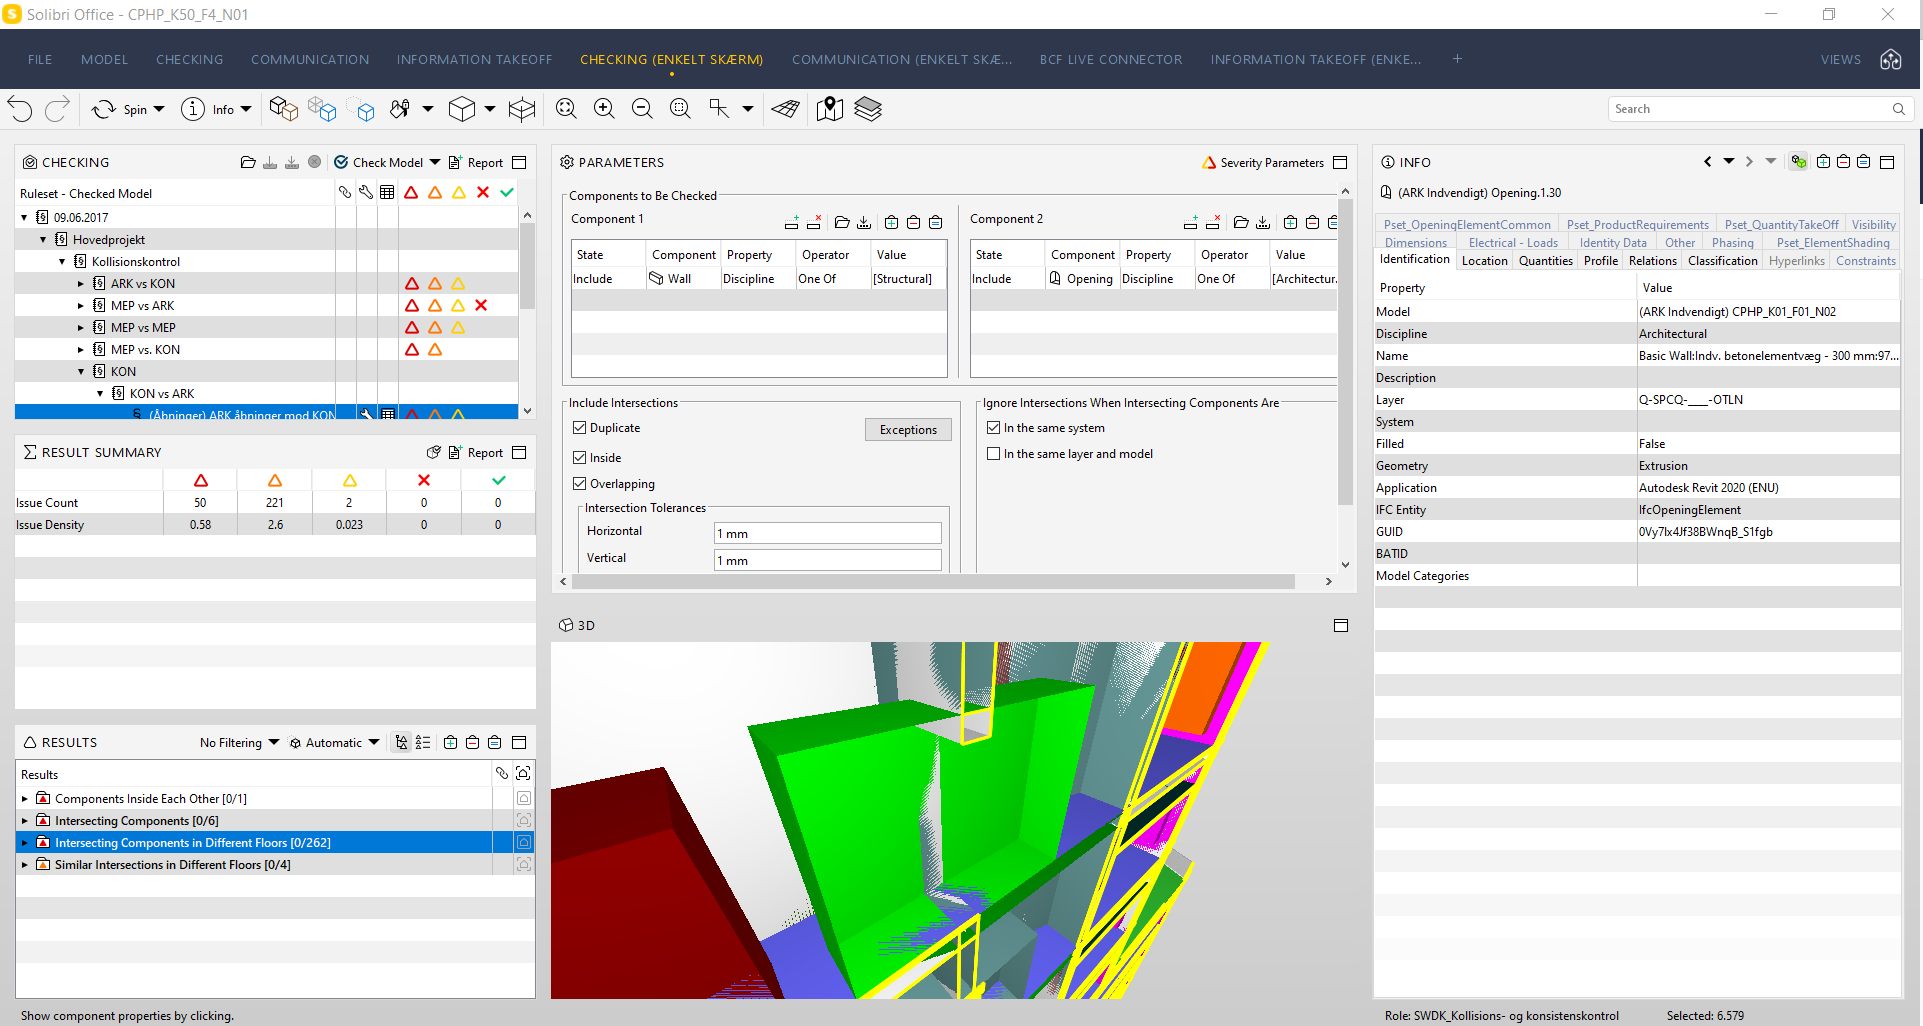Image resolution: width=1923 pixels, height=1026 pixels.
Task: Click the stacked layers icon in toolbar
Action: click(x=868, y=109)
